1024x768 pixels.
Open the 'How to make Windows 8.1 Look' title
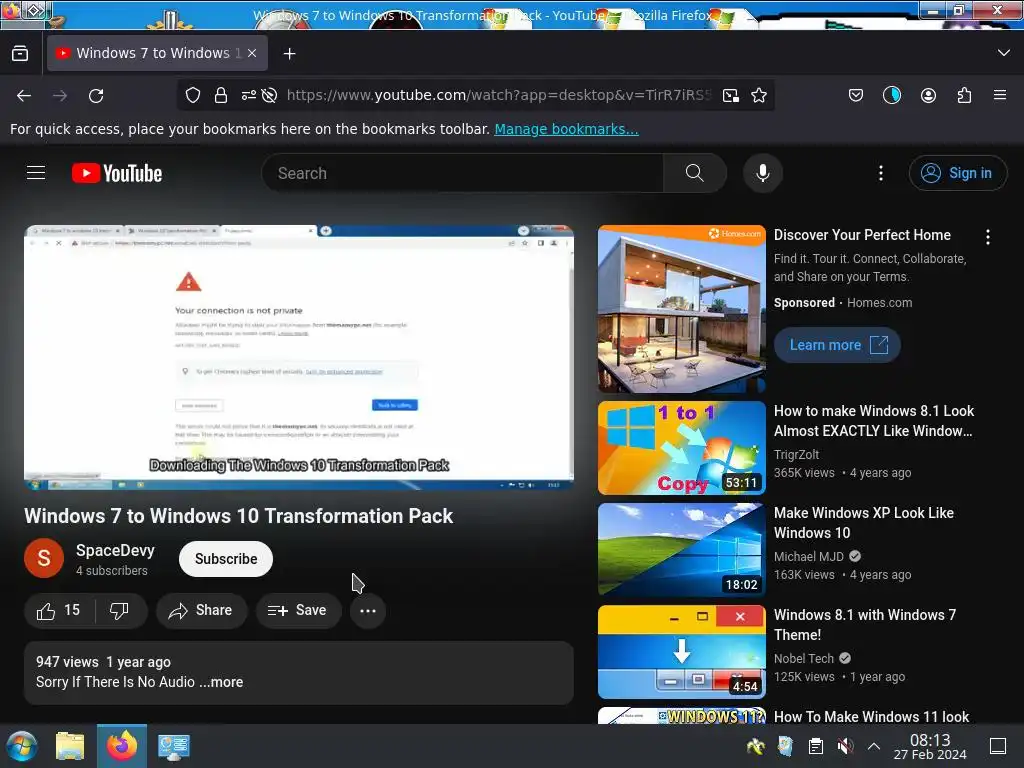874,421
